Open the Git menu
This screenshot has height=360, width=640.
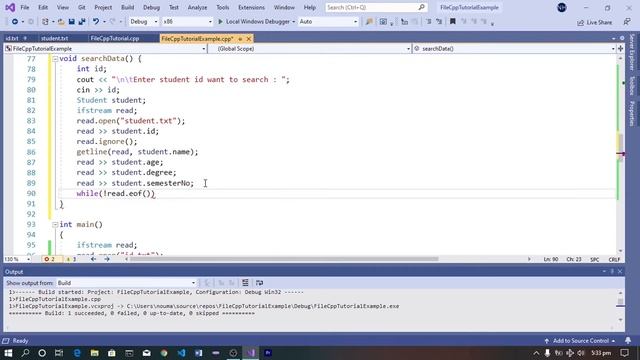[82, 7]
